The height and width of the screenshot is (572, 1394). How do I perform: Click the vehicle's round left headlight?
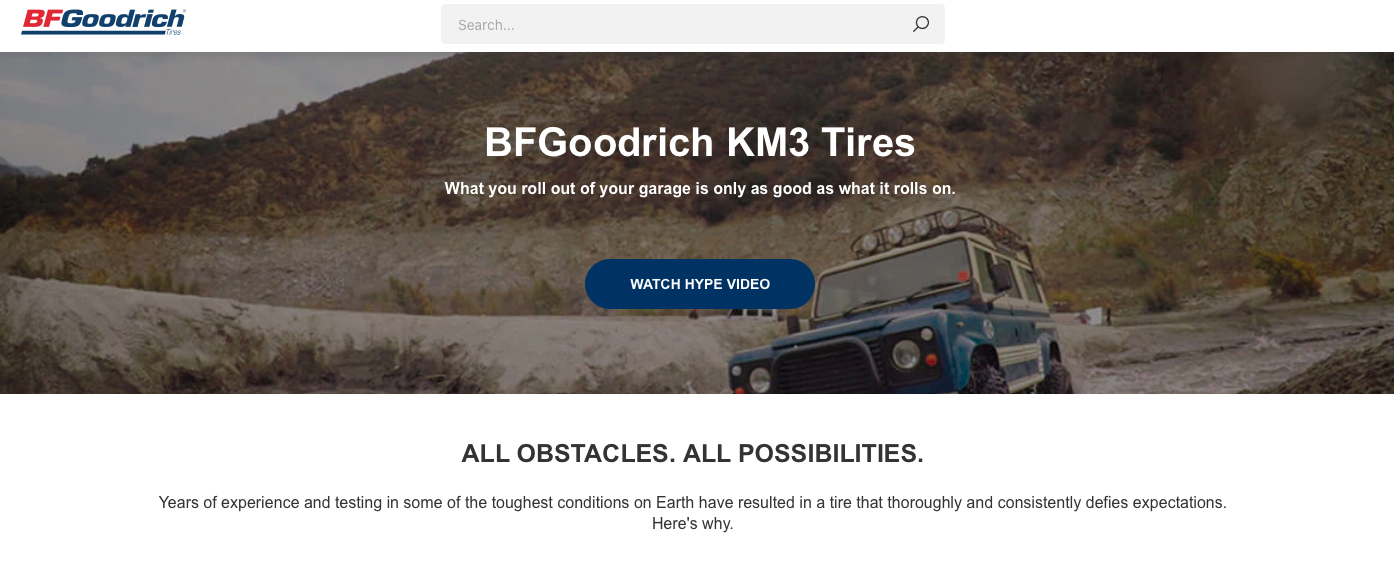pyautogui.click(x=906, y=353)
